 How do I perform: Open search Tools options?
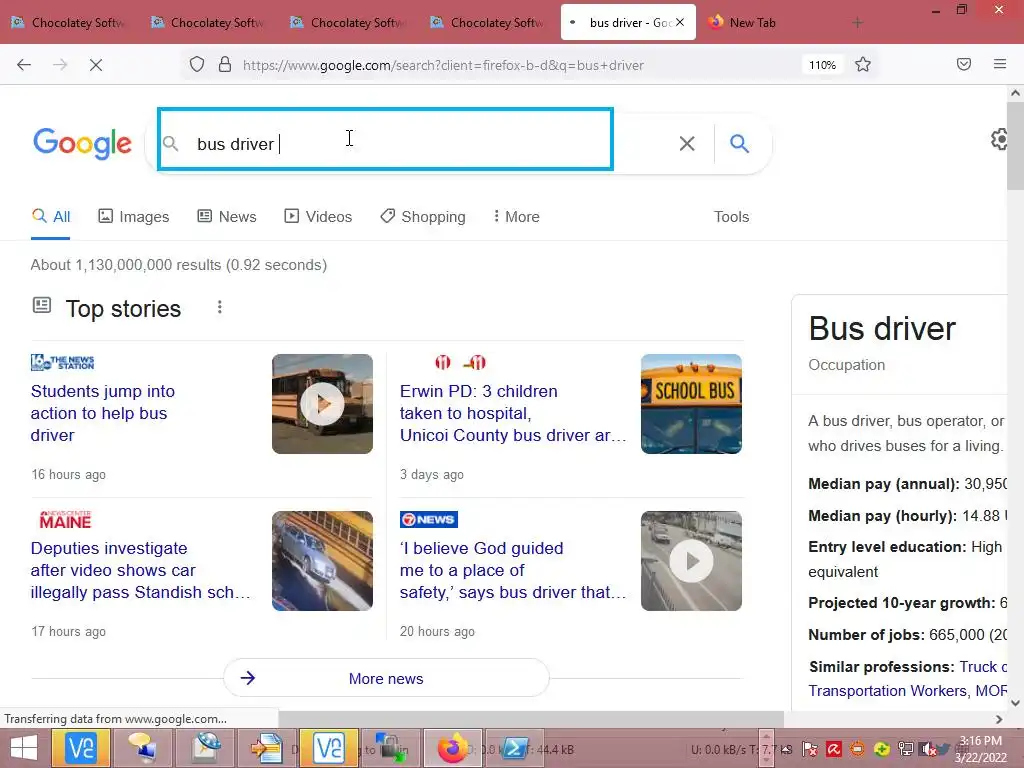tap(731, 217)
